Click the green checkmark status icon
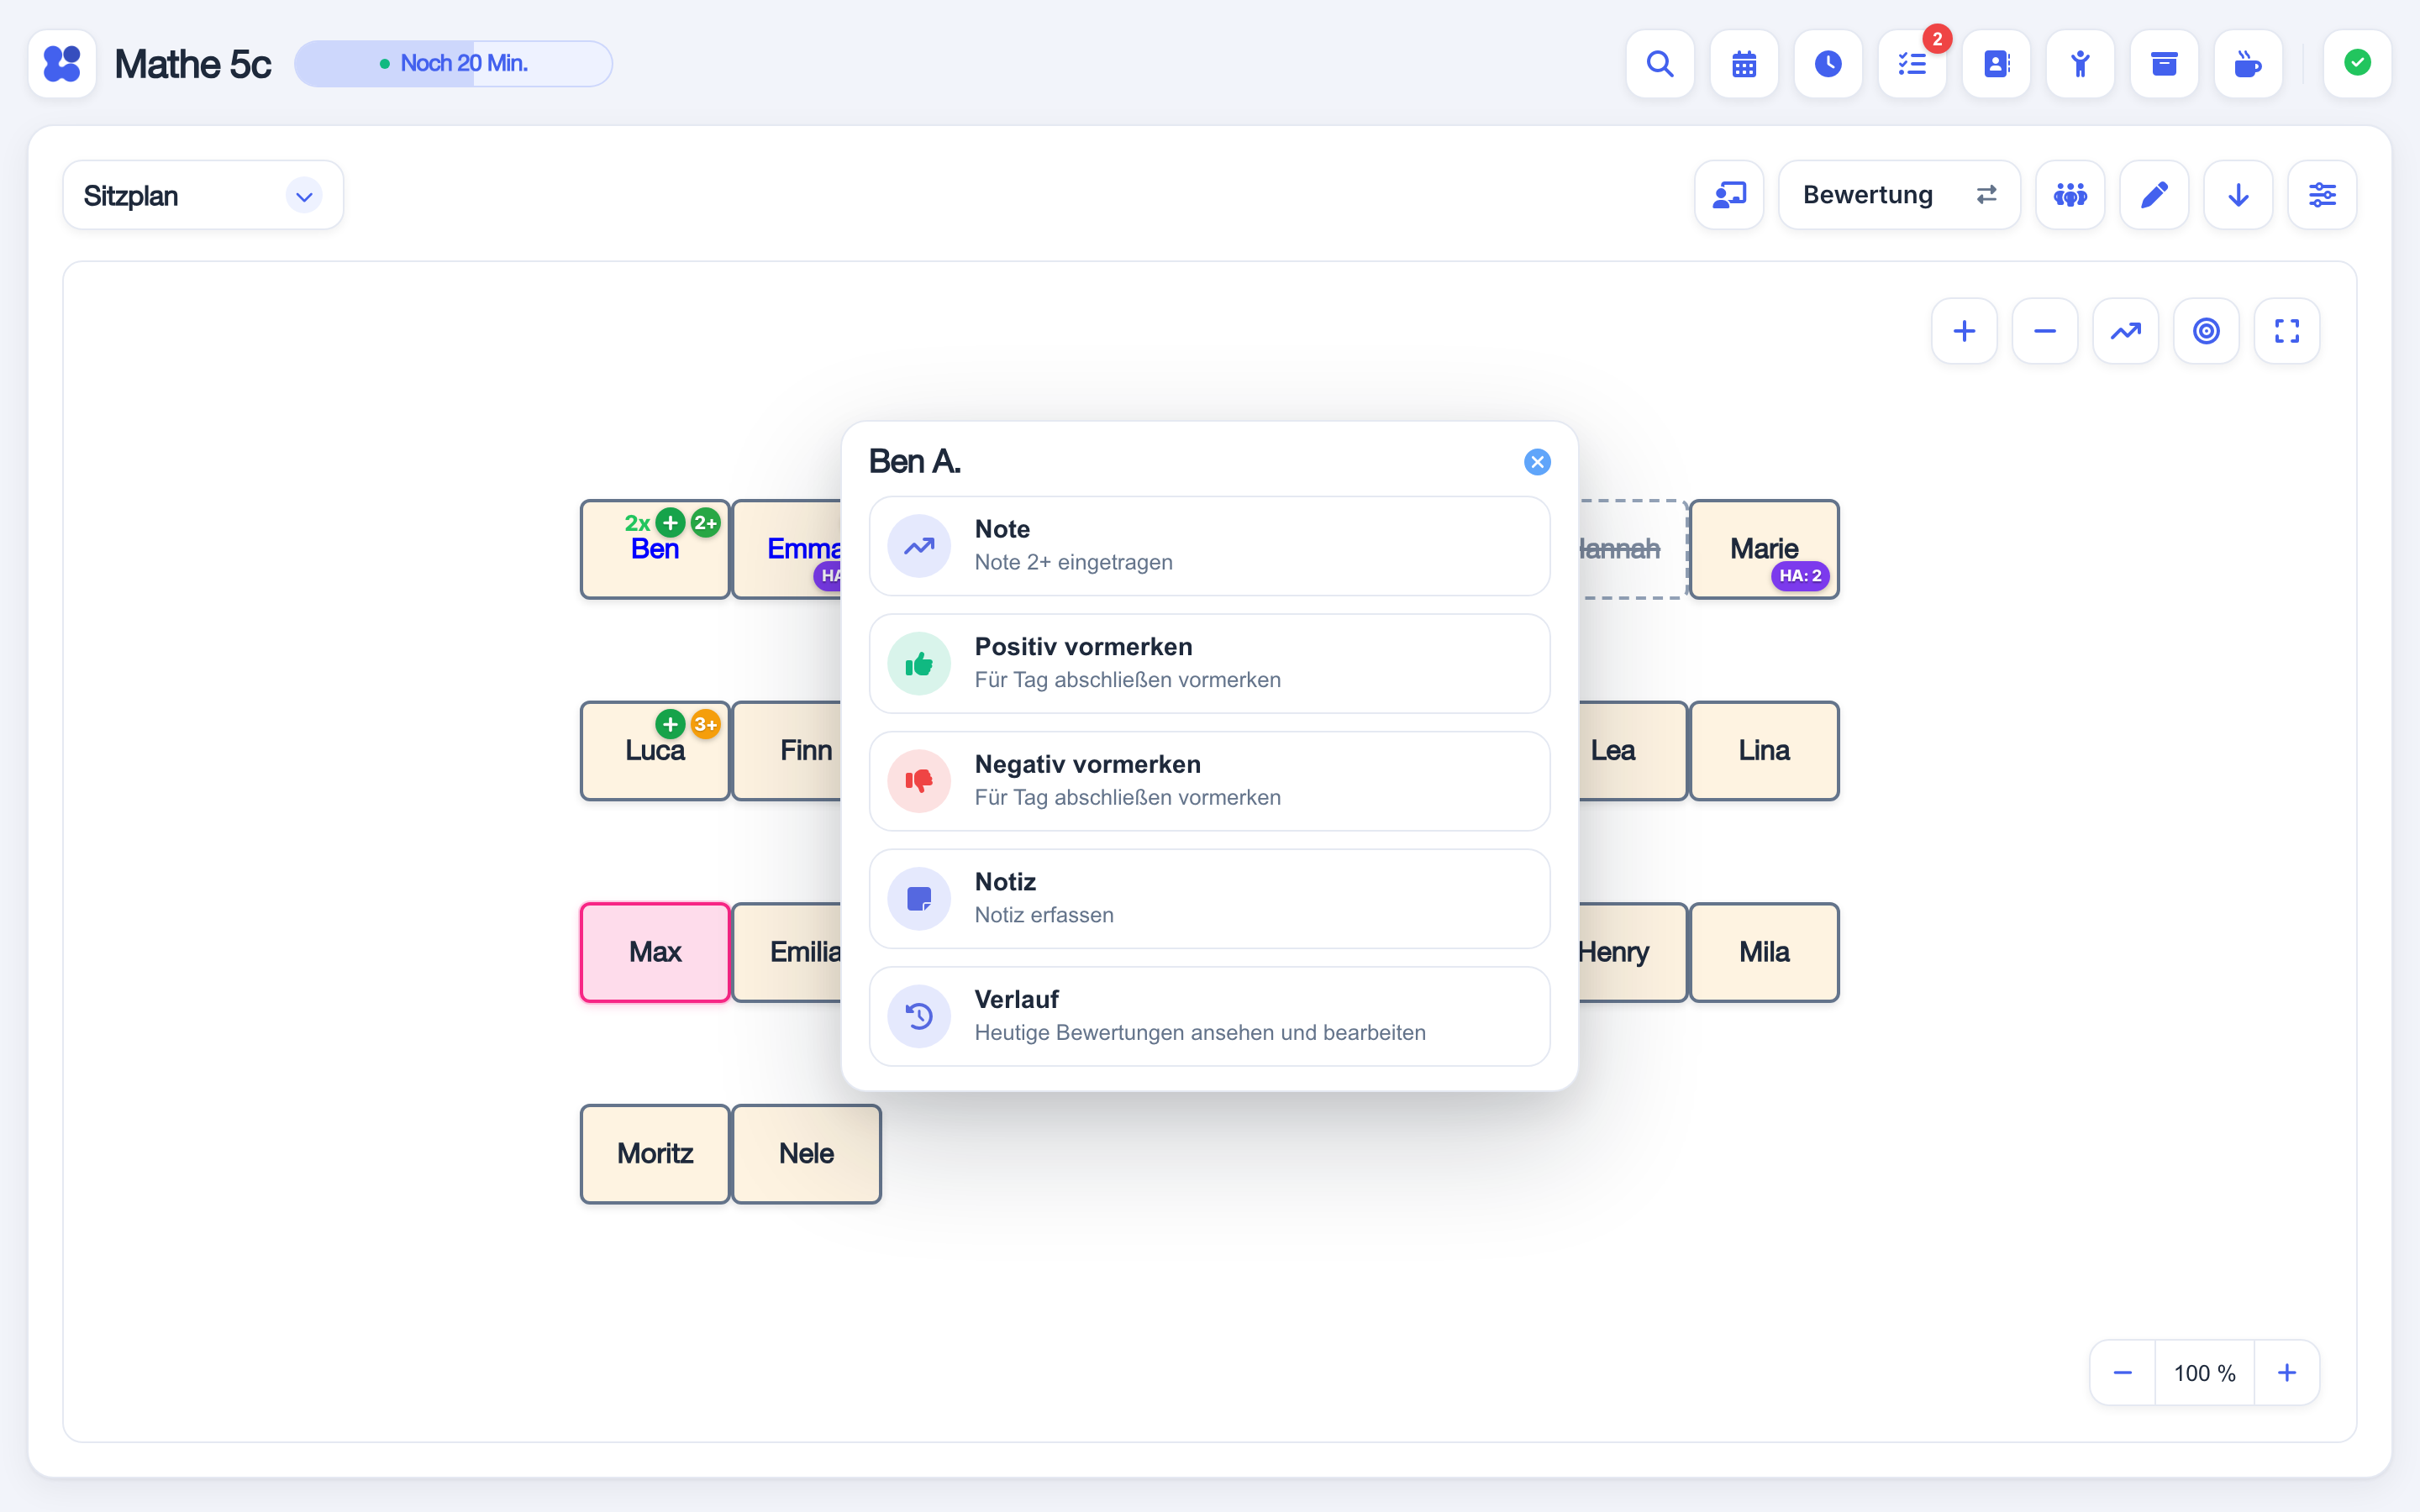2420x1512 pixels. tap(2357, 64)
